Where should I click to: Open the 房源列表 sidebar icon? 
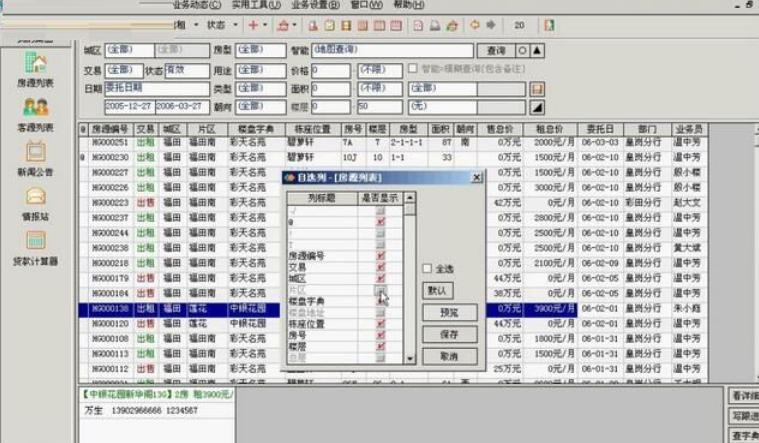tap(36, 66)
